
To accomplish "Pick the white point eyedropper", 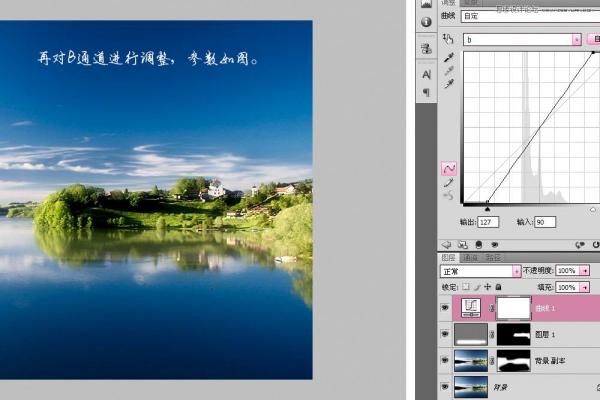I will point(448,83).
